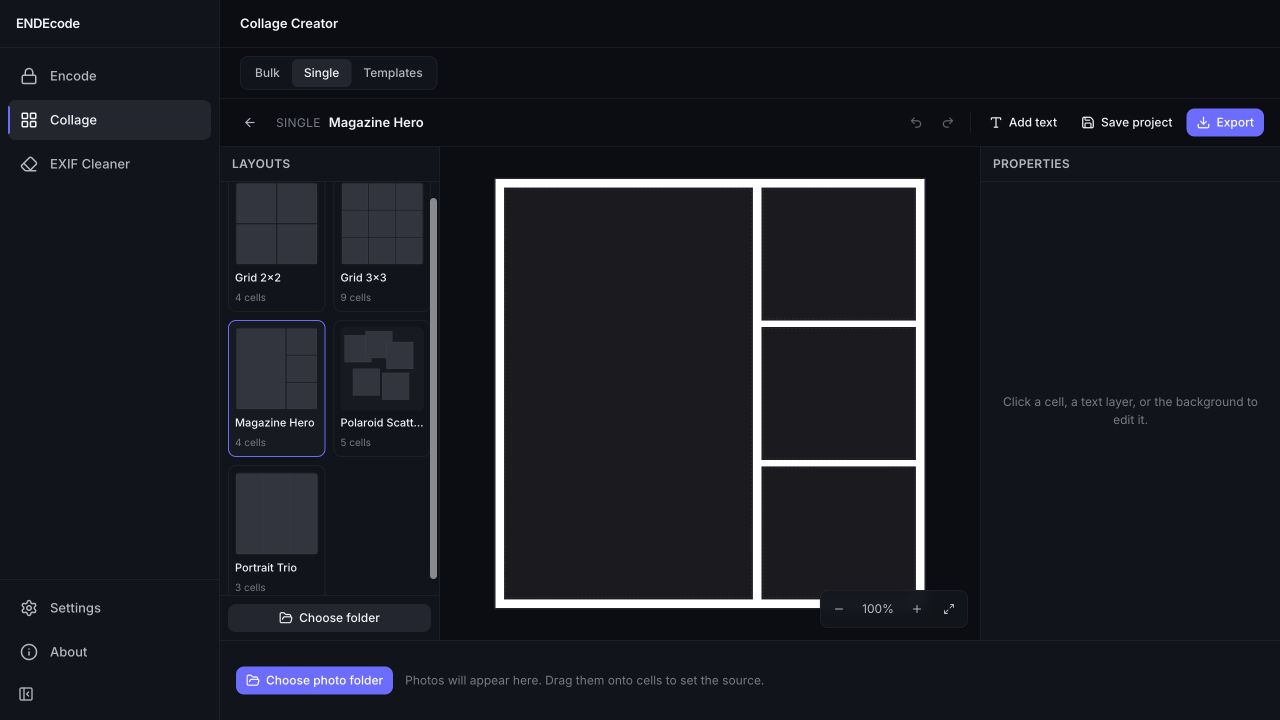The width and height of the screenshot is (1280, 720).
Task: Click the 100% zoom level readout
Action: [878, 609]
